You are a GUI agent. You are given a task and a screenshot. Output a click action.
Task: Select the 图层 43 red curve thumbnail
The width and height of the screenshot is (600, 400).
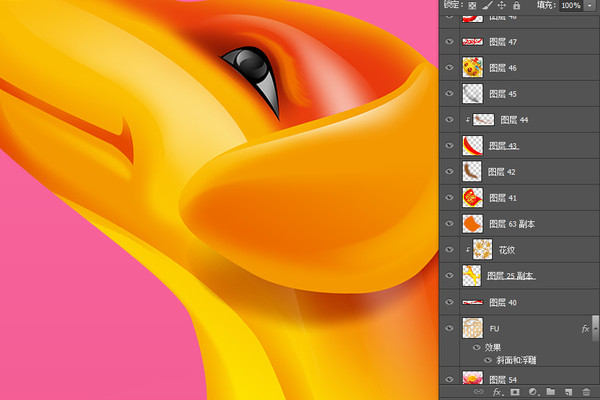point(472,146)
